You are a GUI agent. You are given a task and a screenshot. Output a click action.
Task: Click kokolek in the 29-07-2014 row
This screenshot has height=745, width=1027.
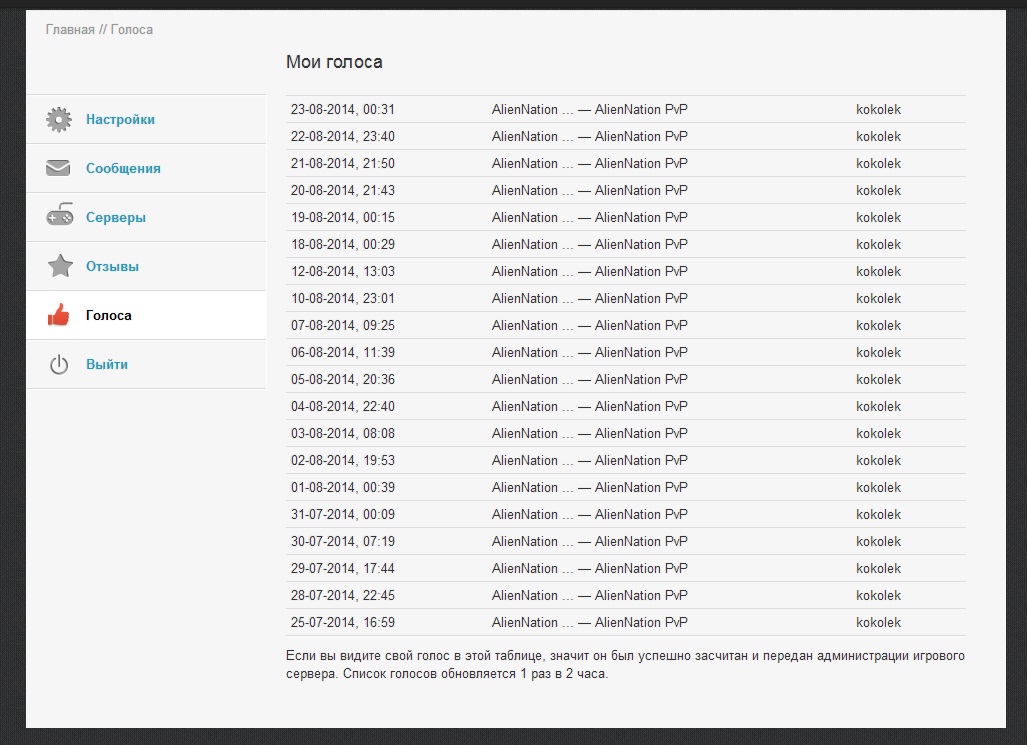click(878, 568)
